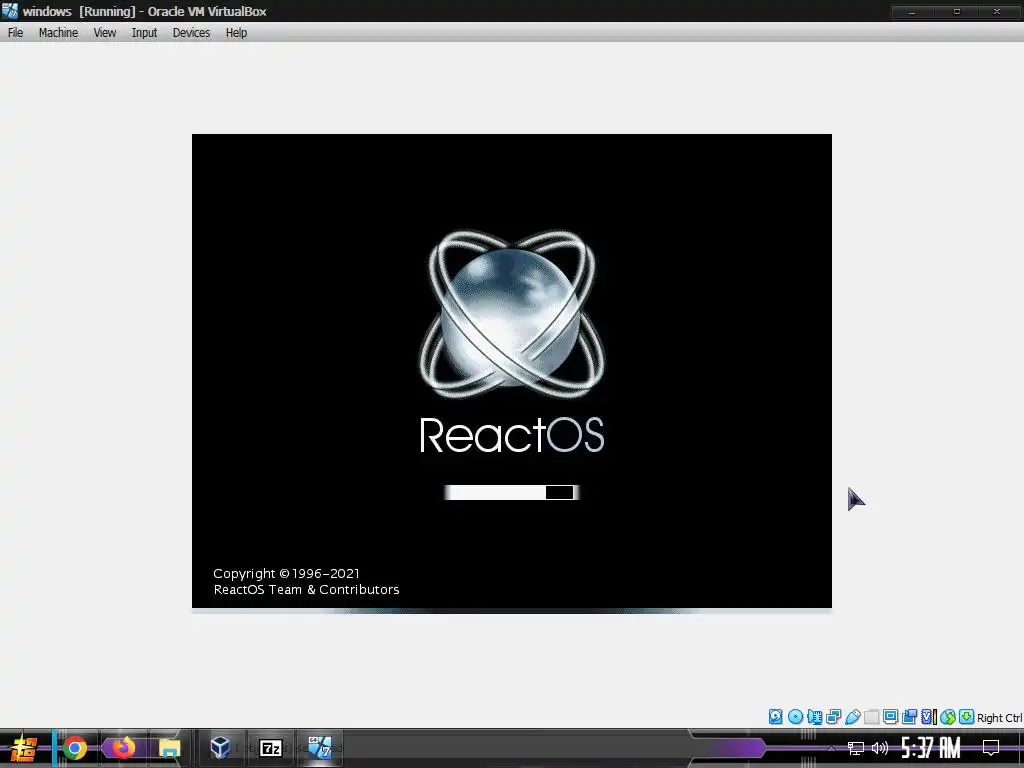
Task: Click inside the ReactOS guest display
Action: point(511,371)
